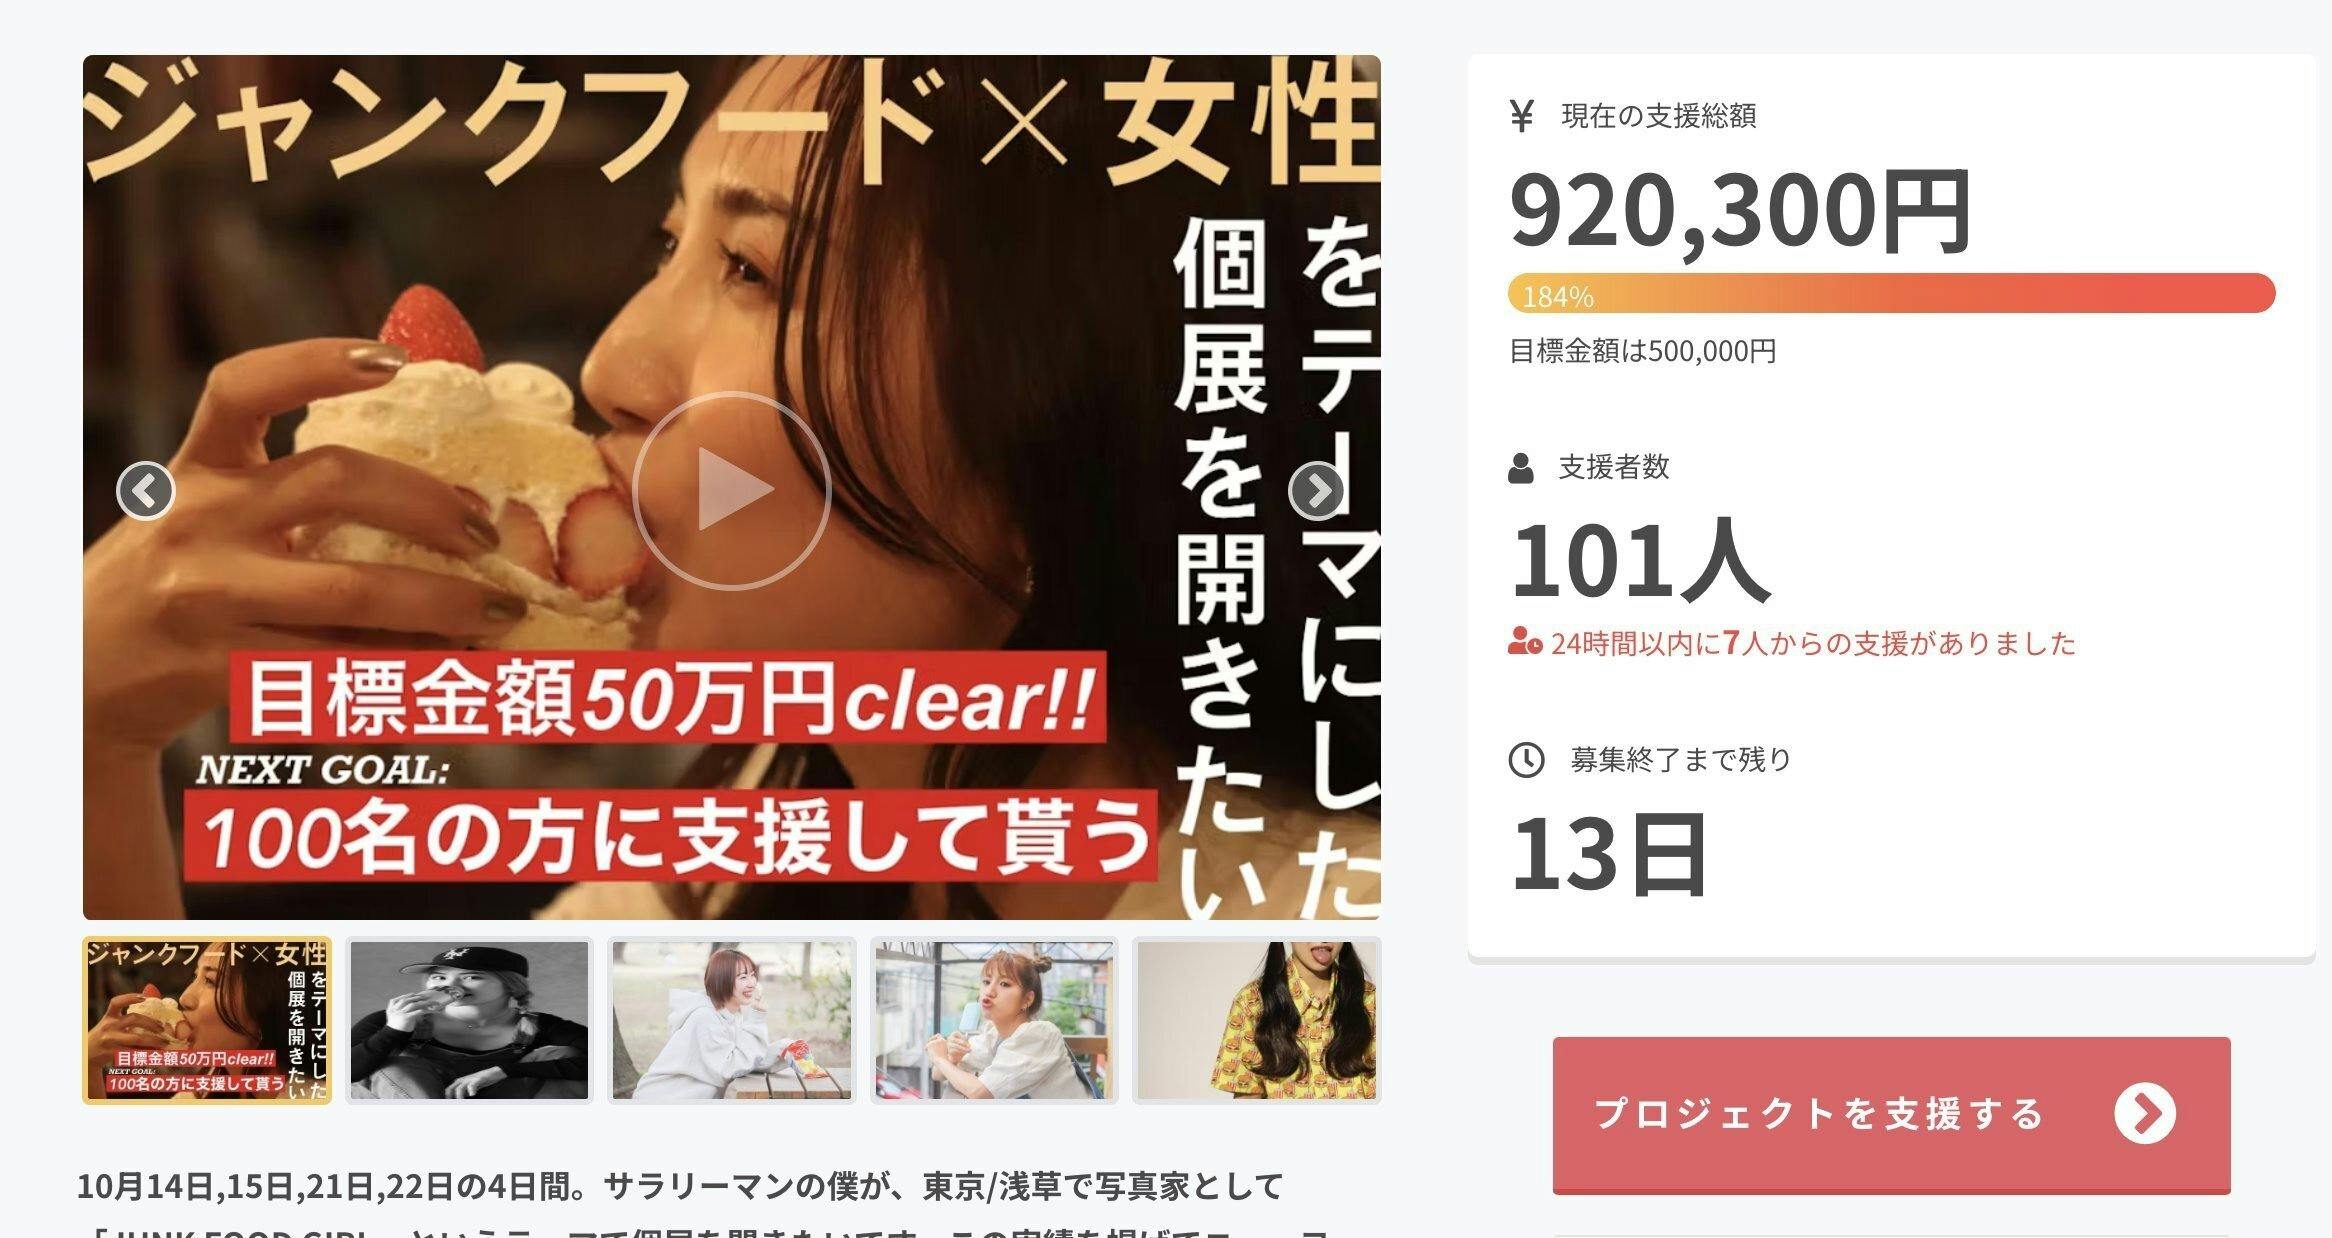Click the 13日 remaining days value
Image resolution: width=2332 pixels, height=1238 pixels.
(1608, 854)
